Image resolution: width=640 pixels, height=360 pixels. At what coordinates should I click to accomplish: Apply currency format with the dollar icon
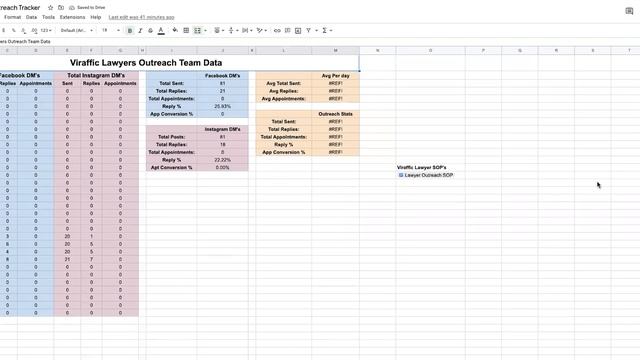coord(4,31)
